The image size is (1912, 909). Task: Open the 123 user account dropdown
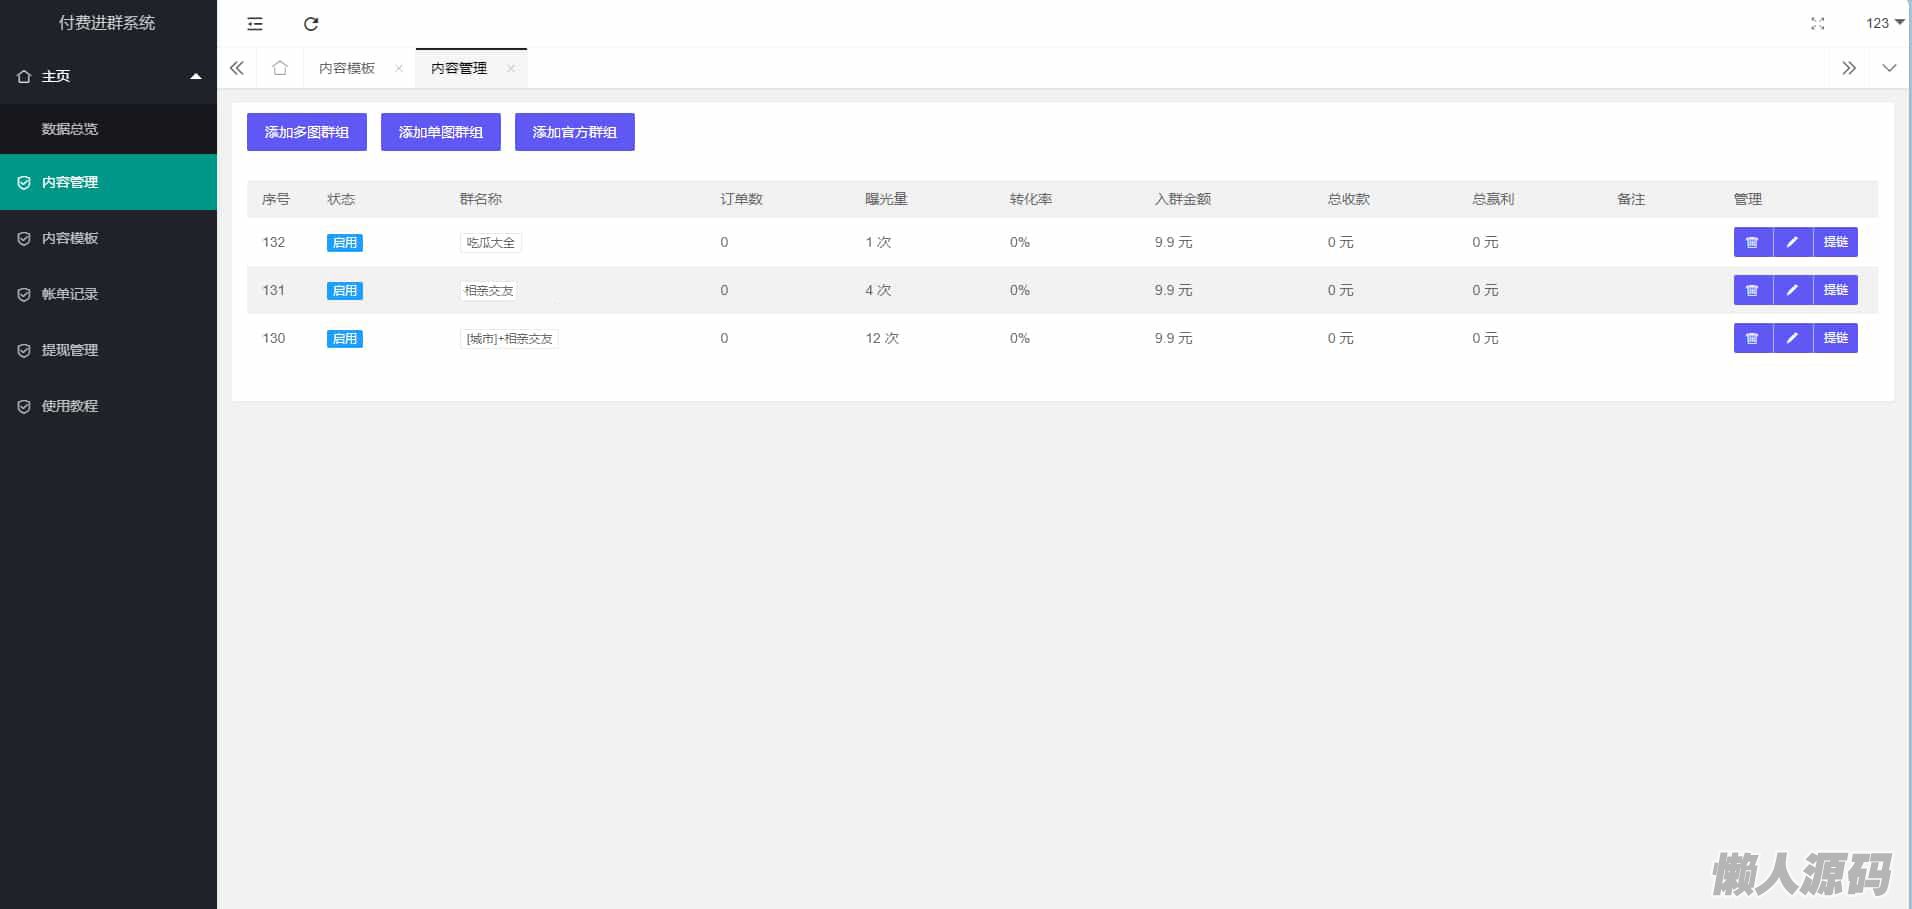pyautogui.click(x=1884, y=23)
